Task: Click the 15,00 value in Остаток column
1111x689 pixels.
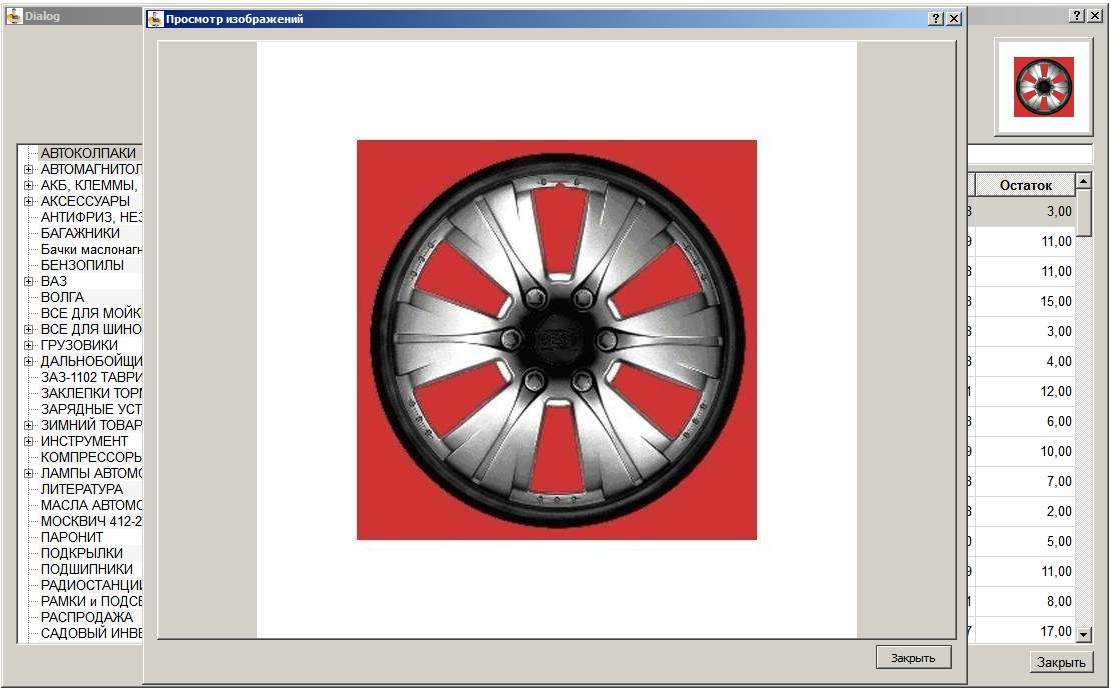Action: (1056, 301)
